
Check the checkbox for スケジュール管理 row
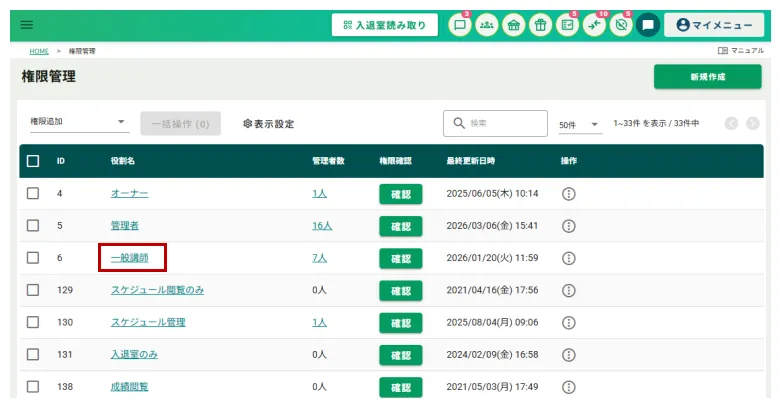33,322
